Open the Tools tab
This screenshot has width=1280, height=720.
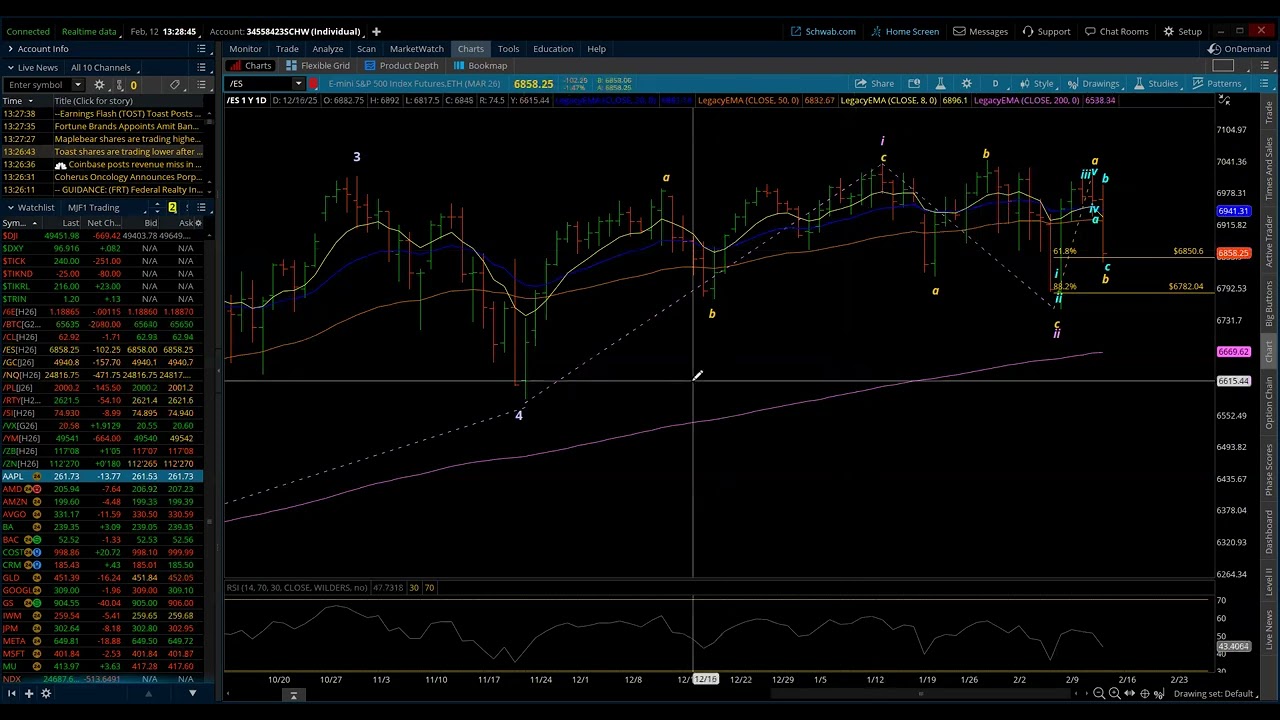click(508, 49)
